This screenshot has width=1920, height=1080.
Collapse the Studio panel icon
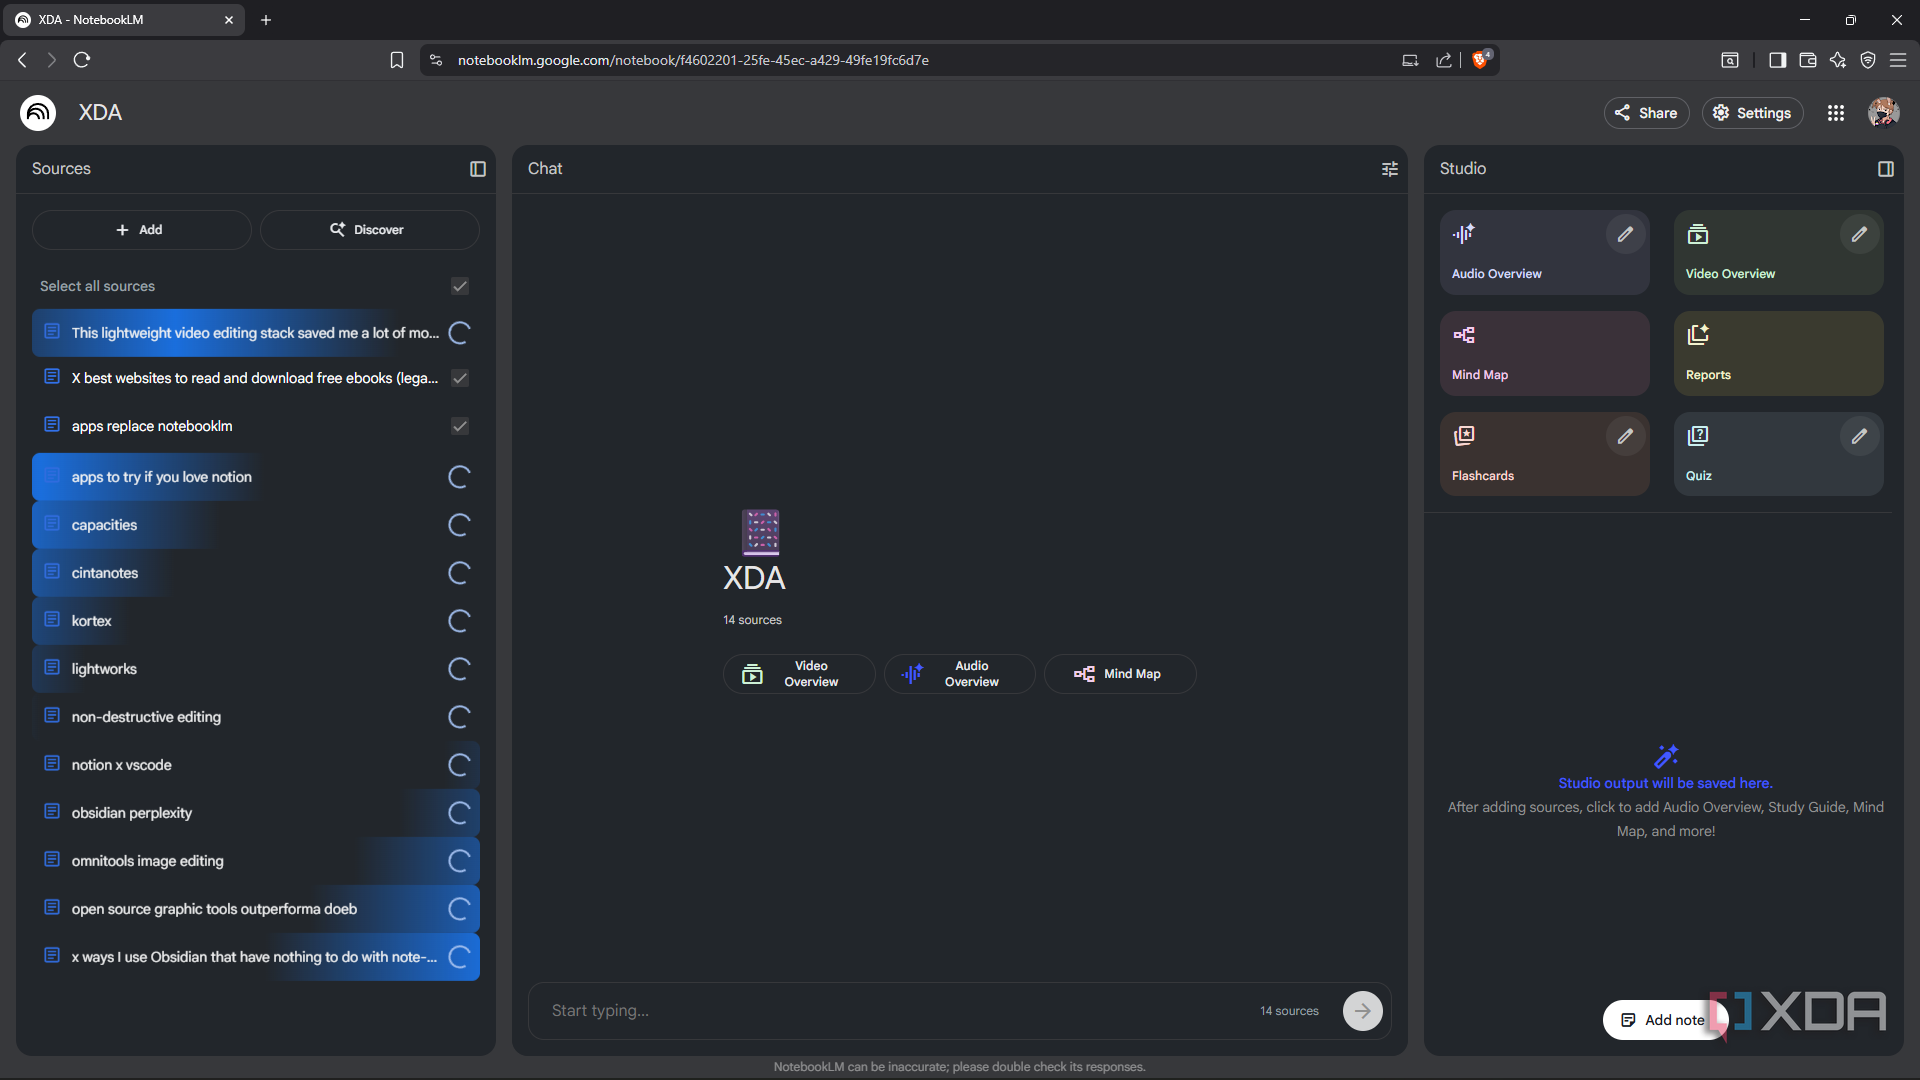(1886, 169)
